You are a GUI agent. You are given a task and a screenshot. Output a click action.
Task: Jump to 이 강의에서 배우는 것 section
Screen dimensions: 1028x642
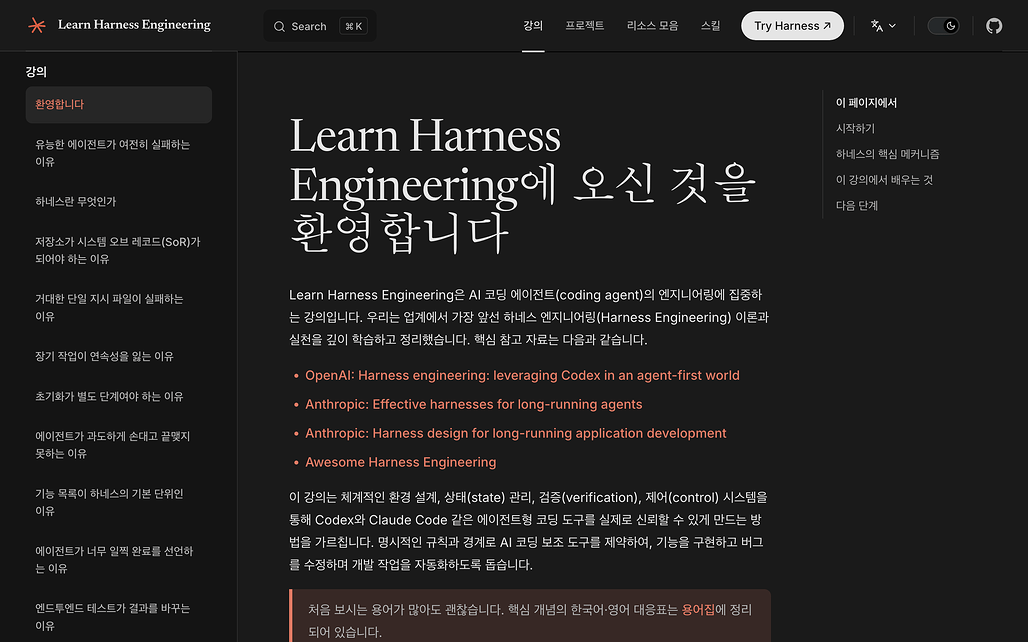(x=884, y=180)
